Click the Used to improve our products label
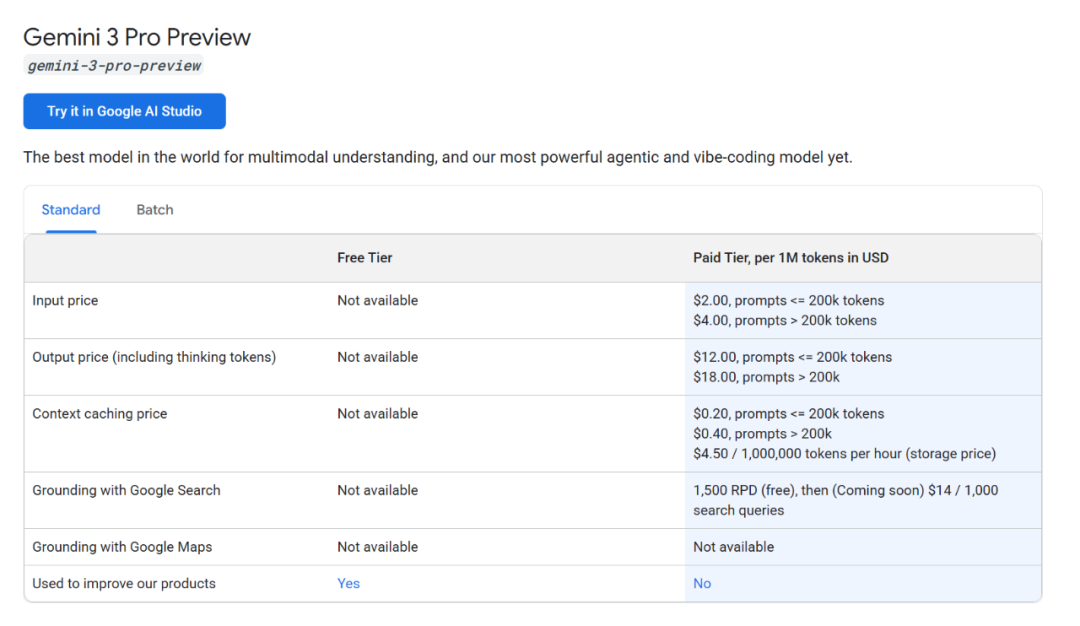Screen dimensions: 1080x626 click(124, 584)
